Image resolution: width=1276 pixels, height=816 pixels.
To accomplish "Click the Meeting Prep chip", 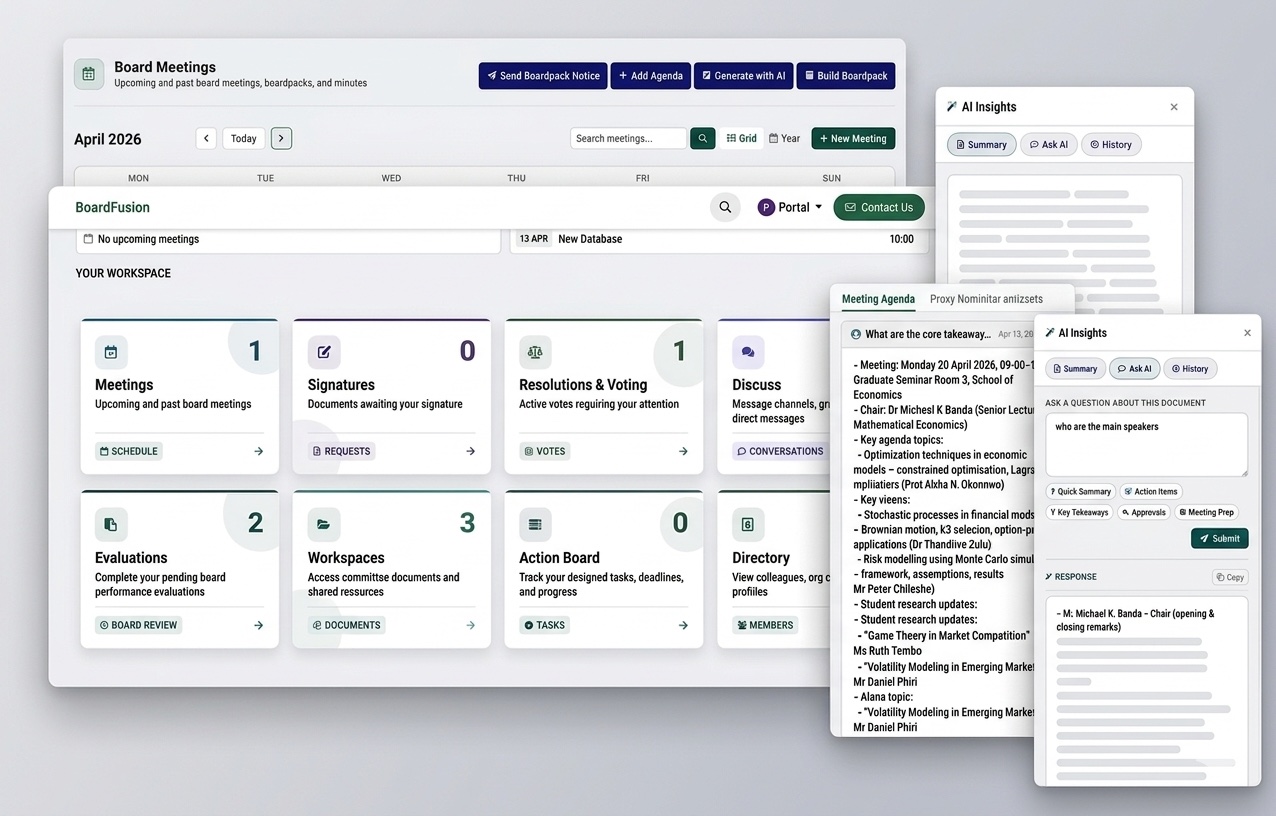I will coord(1206,512).
